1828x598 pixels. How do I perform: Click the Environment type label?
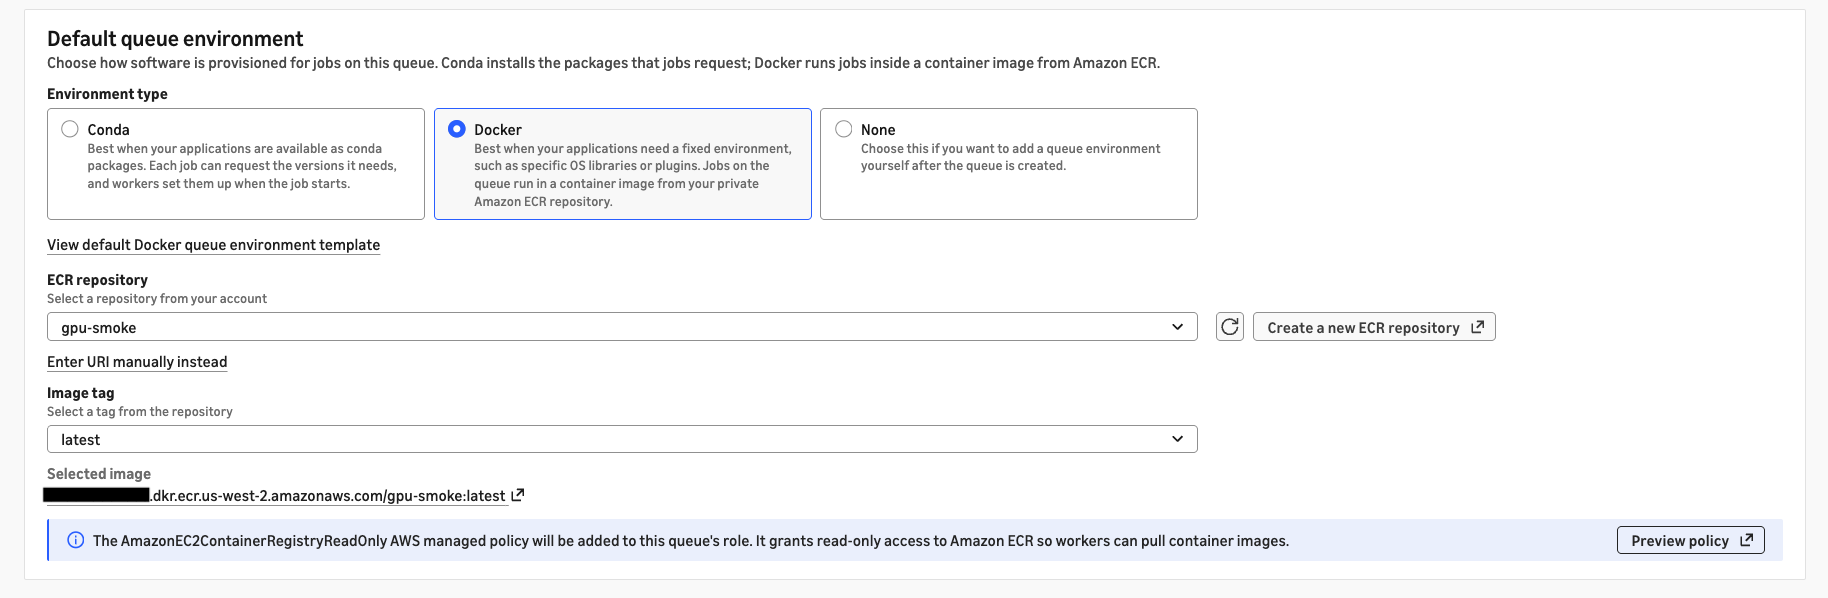[x=107, y=94]
